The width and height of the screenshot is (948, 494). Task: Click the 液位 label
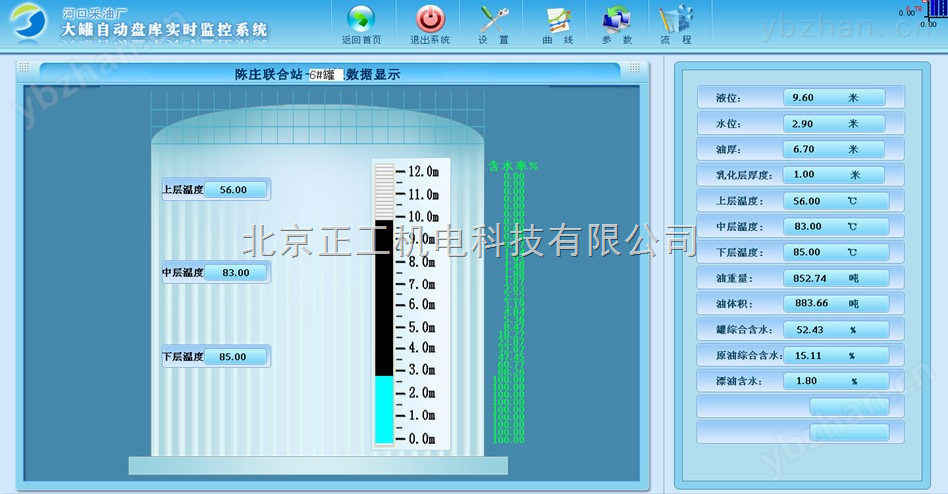point(728,98)
